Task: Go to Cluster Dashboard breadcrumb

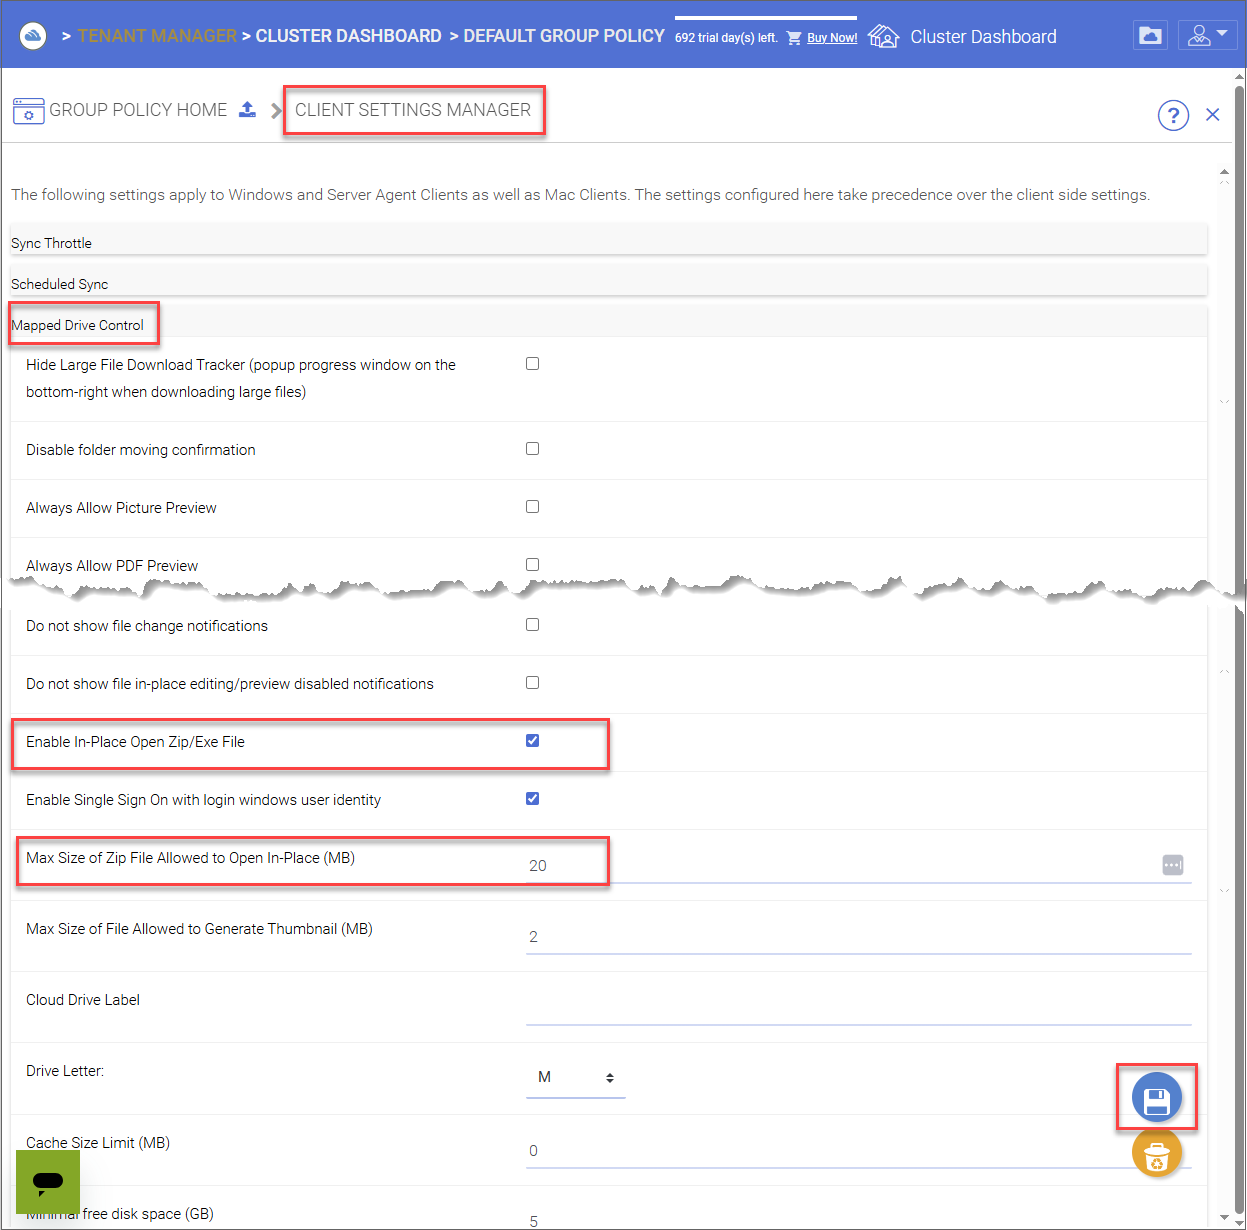Action: (x=348, y=36)
